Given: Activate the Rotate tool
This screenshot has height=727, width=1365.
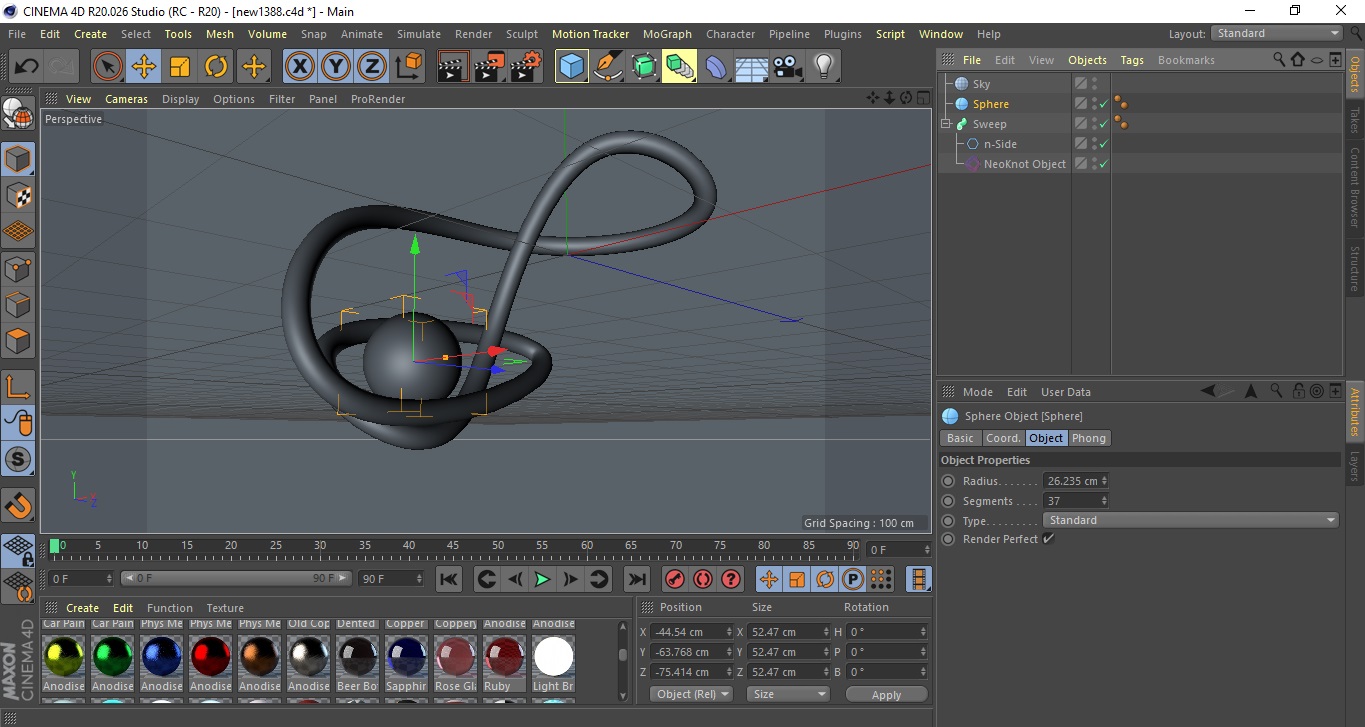Looking at the screenshot, I should (216, 67).
